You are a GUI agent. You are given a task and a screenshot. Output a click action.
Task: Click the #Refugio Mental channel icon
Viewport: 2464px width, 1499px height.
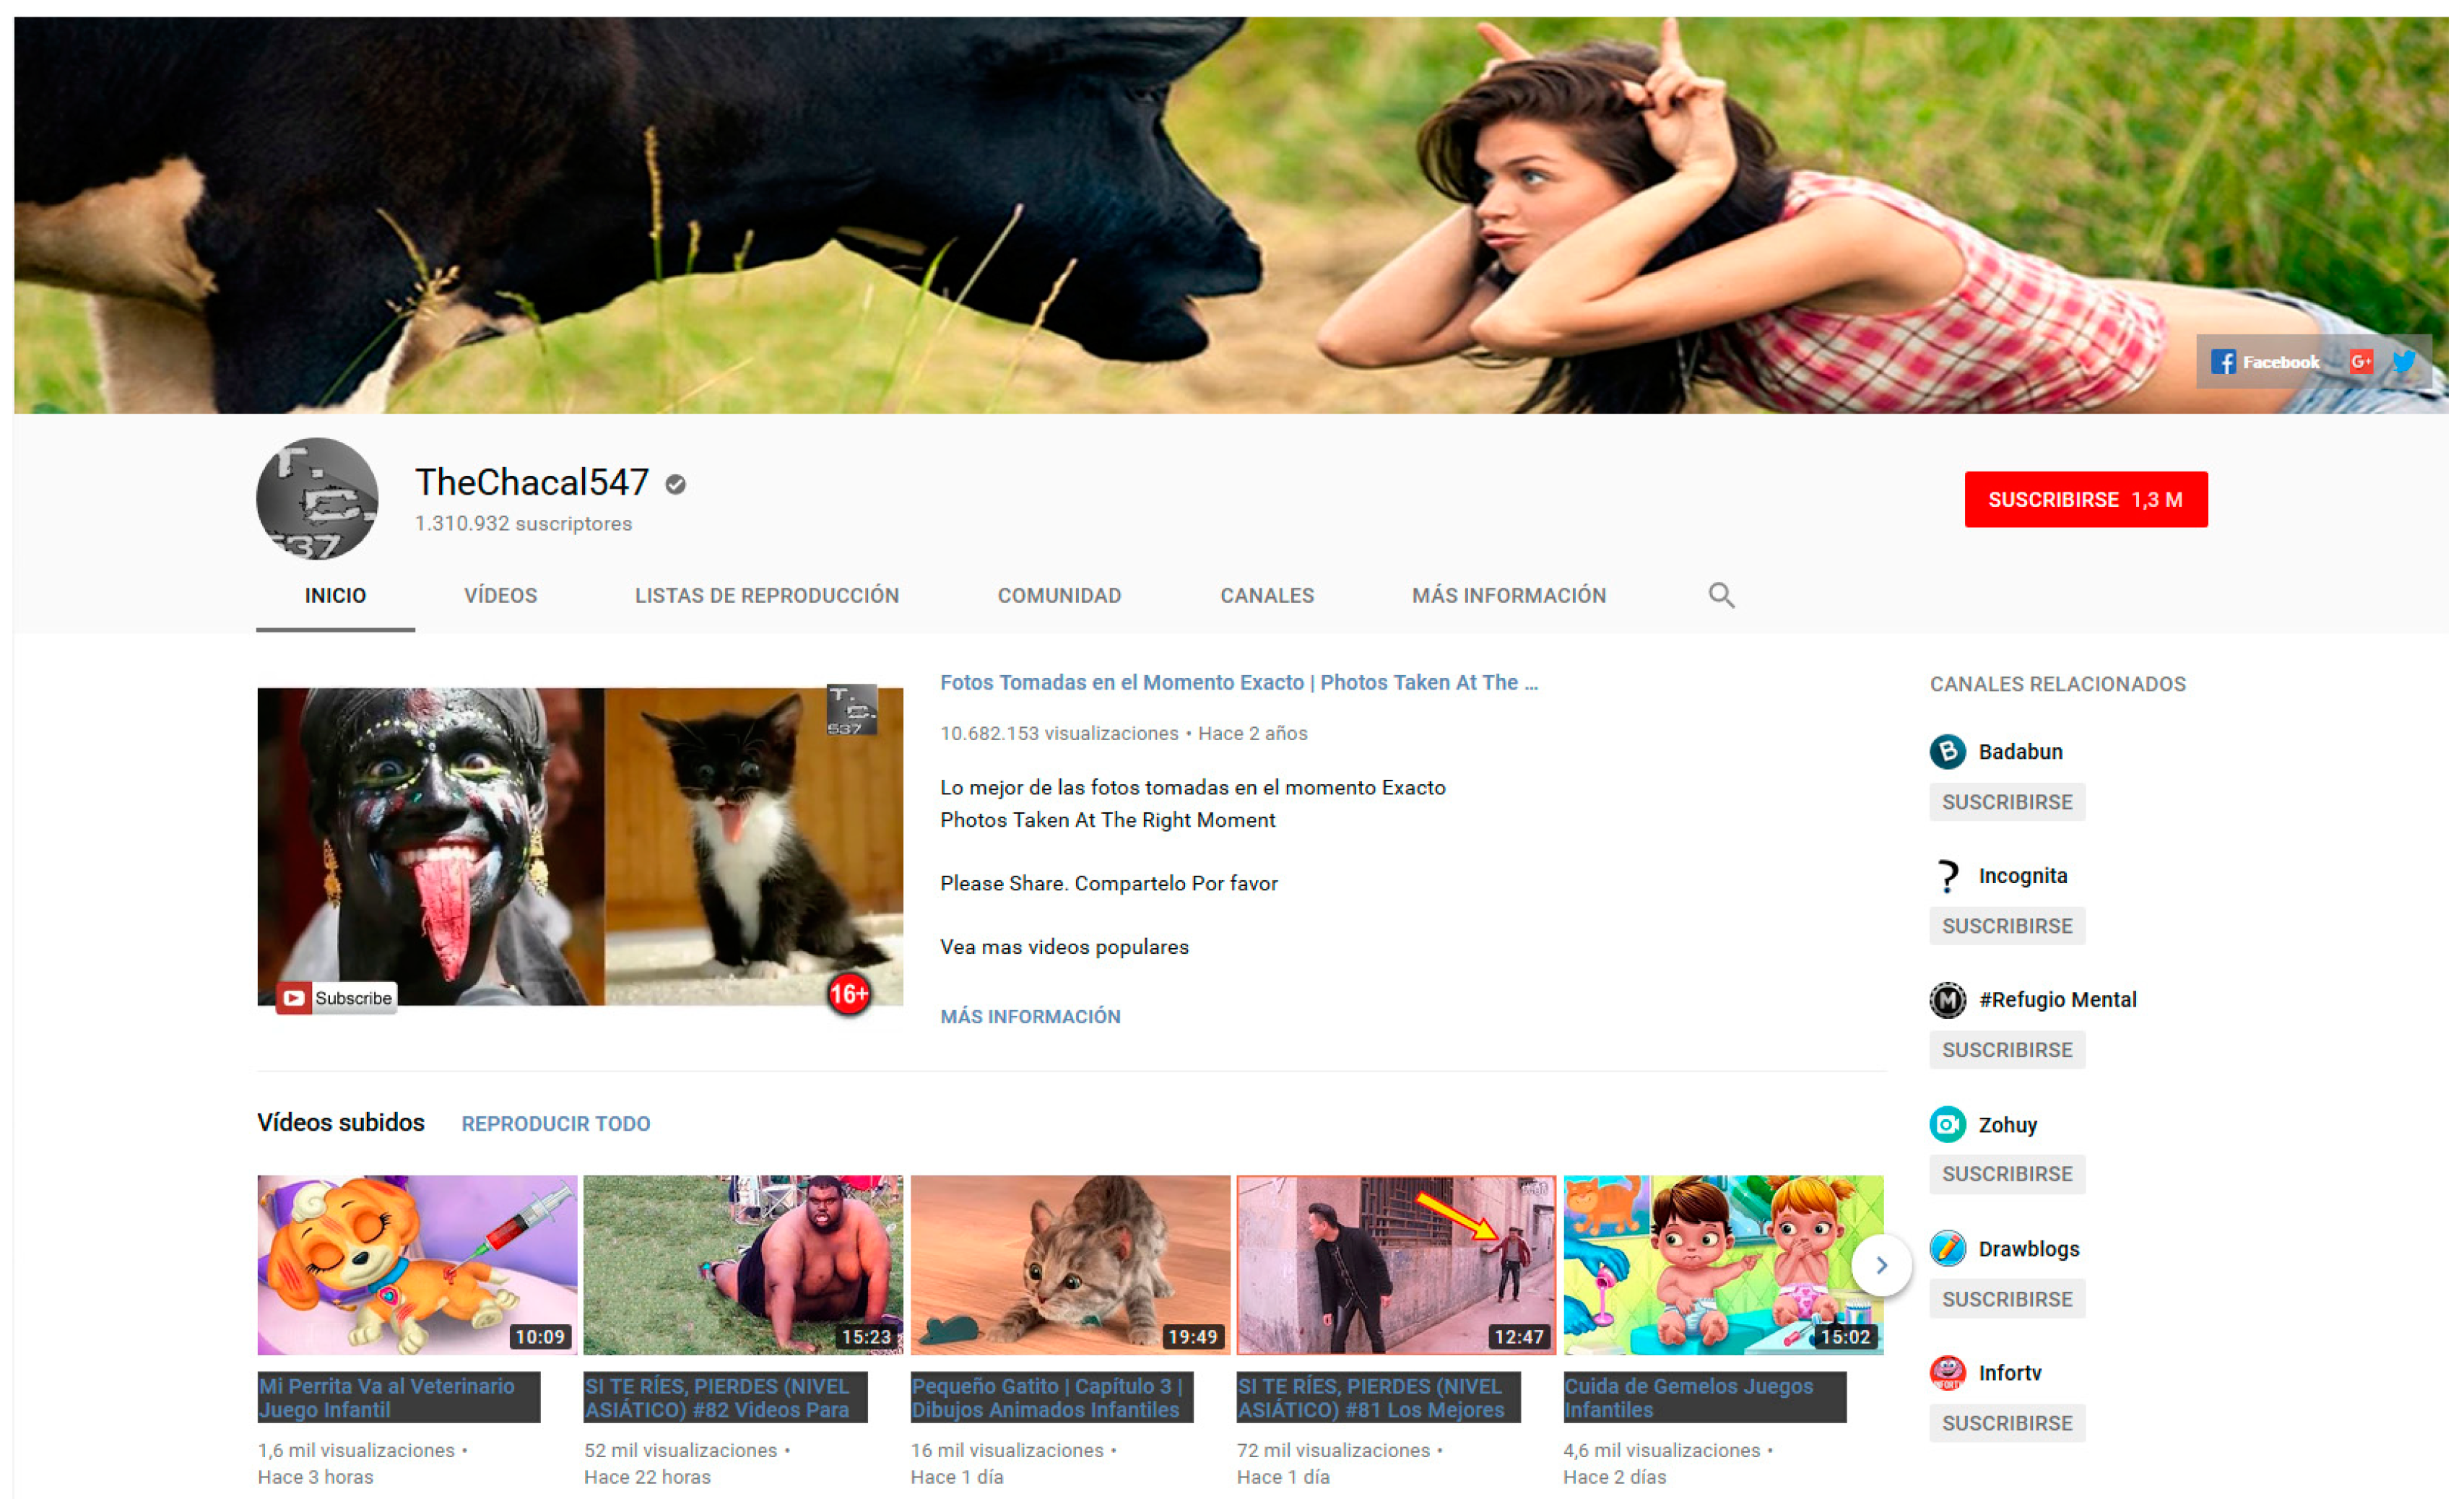[1947, 1000]
